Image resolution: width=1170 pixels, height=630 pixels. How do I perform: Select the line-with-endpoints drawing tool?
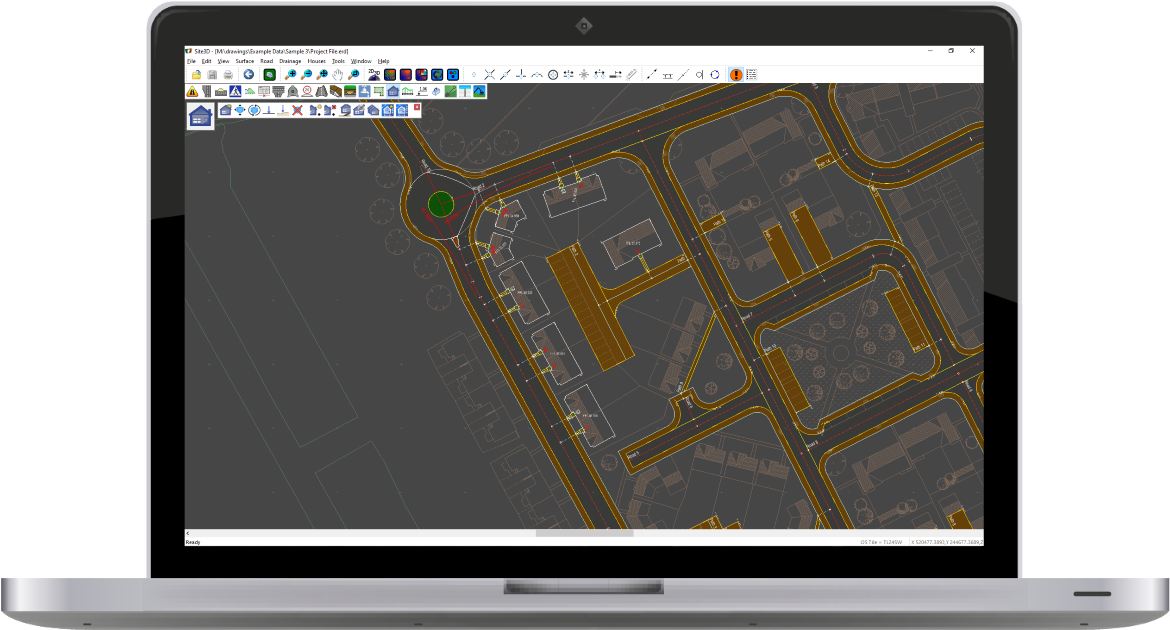pyautogui.click(x=651, y=75)
